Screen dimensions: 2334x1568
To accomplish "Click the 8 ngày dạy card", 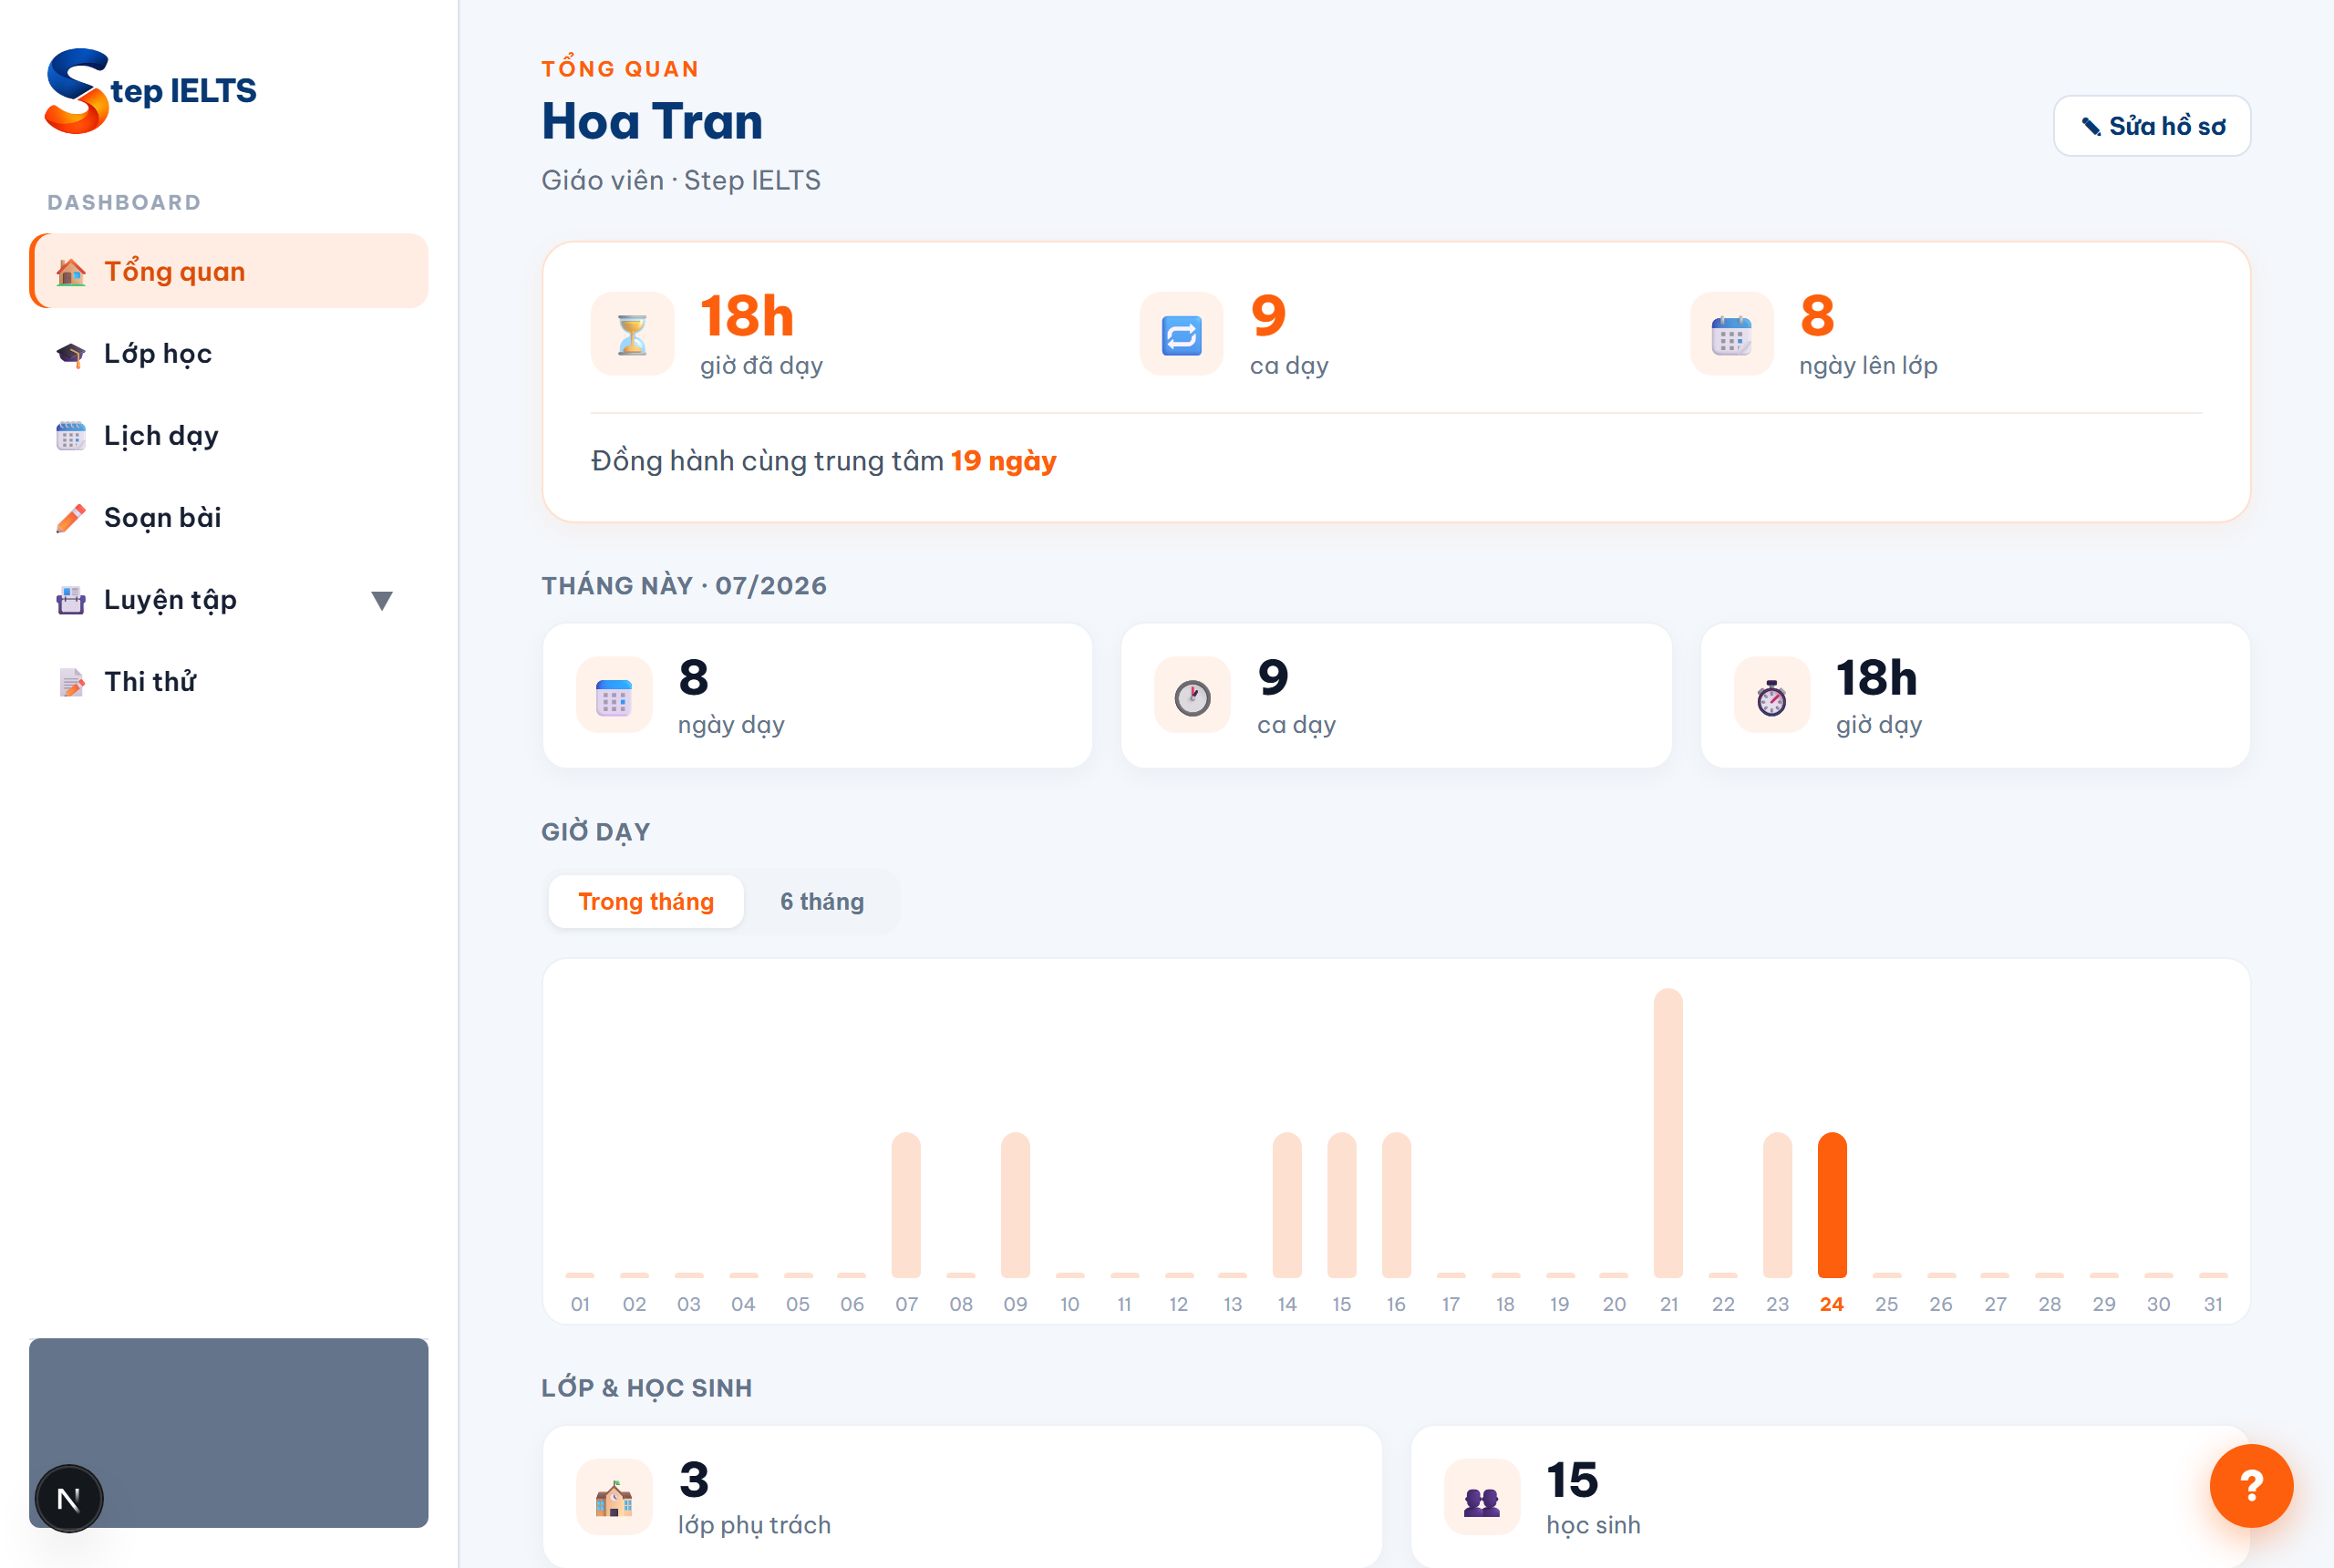I will coord(817,696).
